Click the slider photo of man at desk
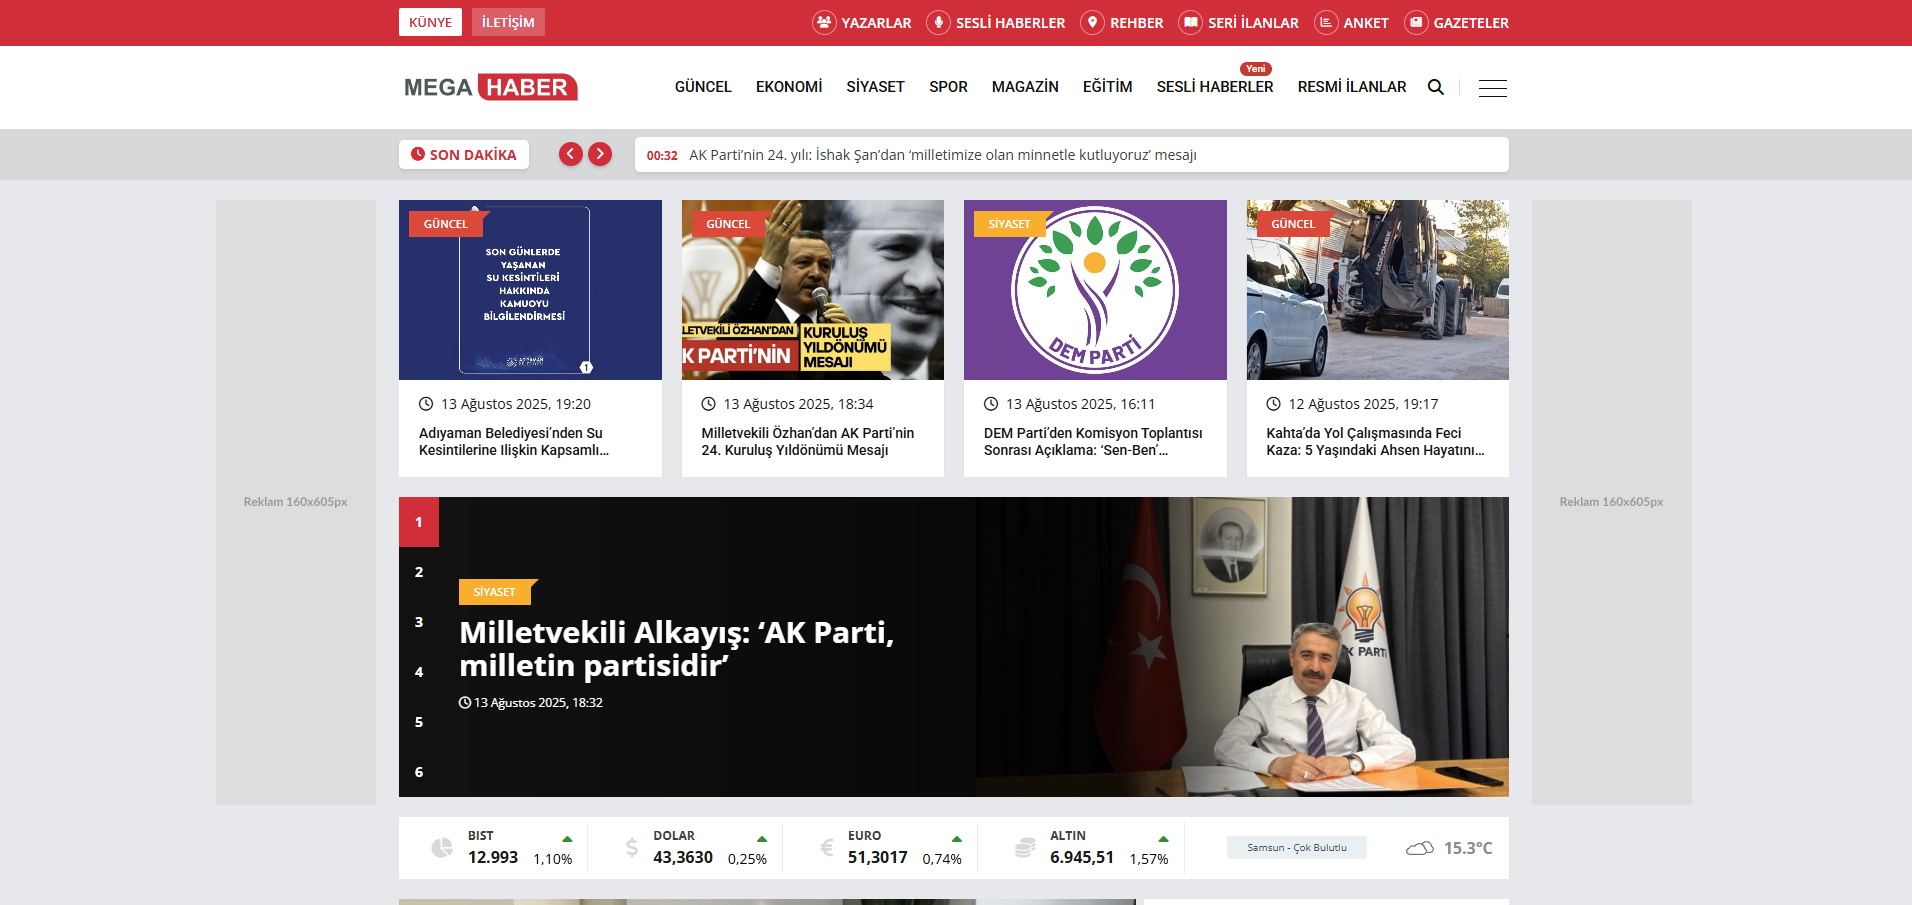1912x905 pixels. [1242, 647]
